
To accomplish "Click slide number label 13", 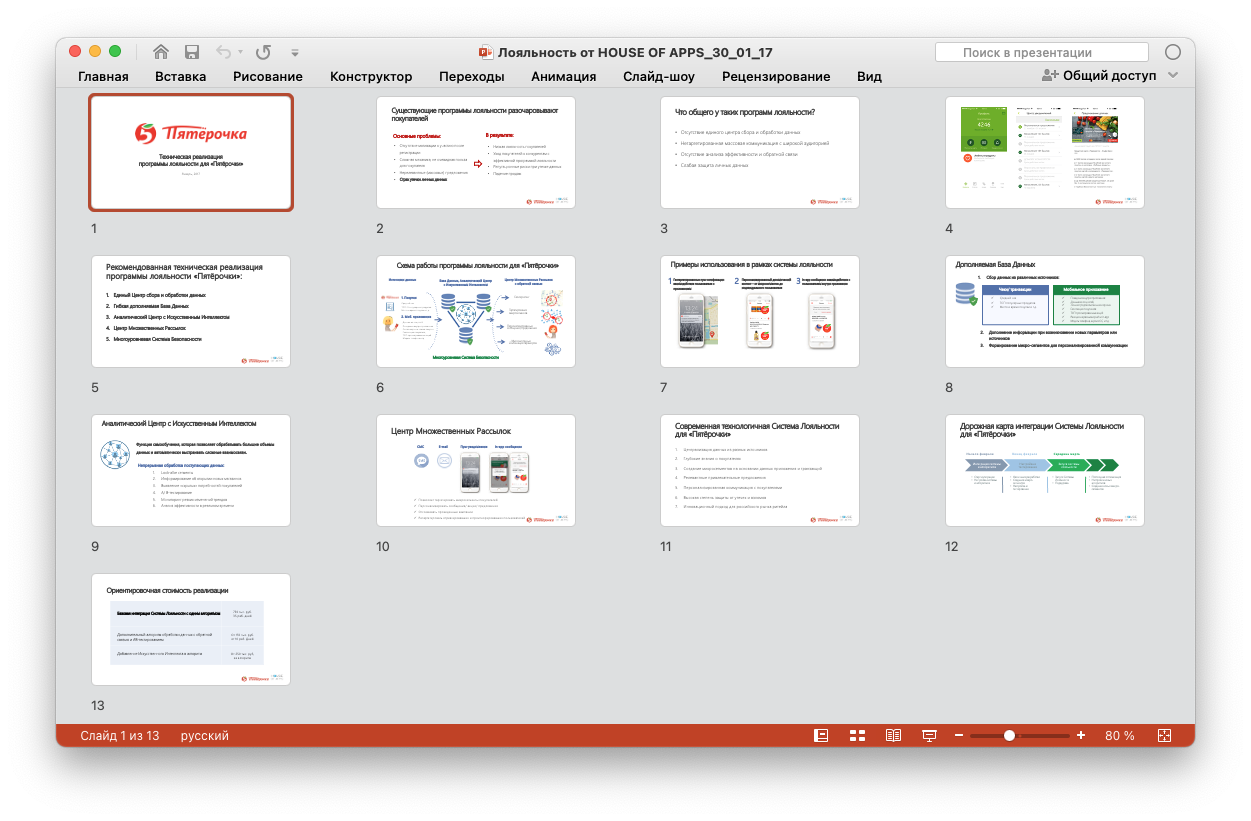I will tap(98, 706).
